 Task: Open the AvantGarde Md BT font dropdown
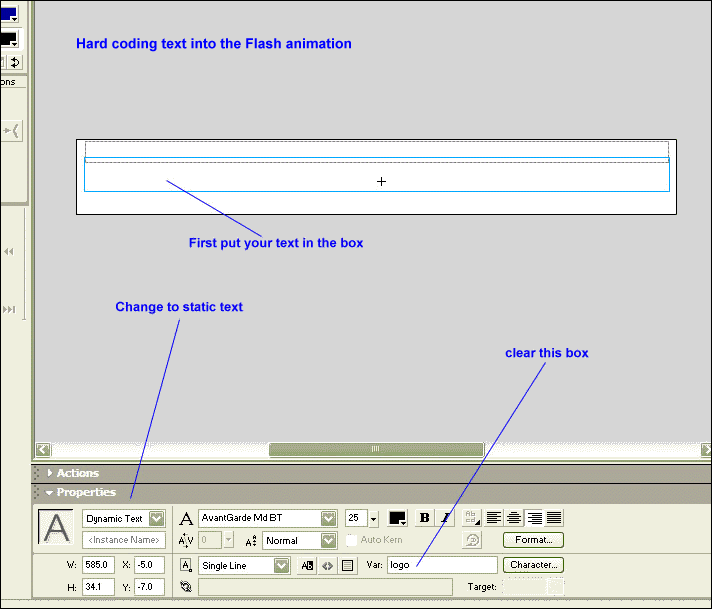point(328,518)
